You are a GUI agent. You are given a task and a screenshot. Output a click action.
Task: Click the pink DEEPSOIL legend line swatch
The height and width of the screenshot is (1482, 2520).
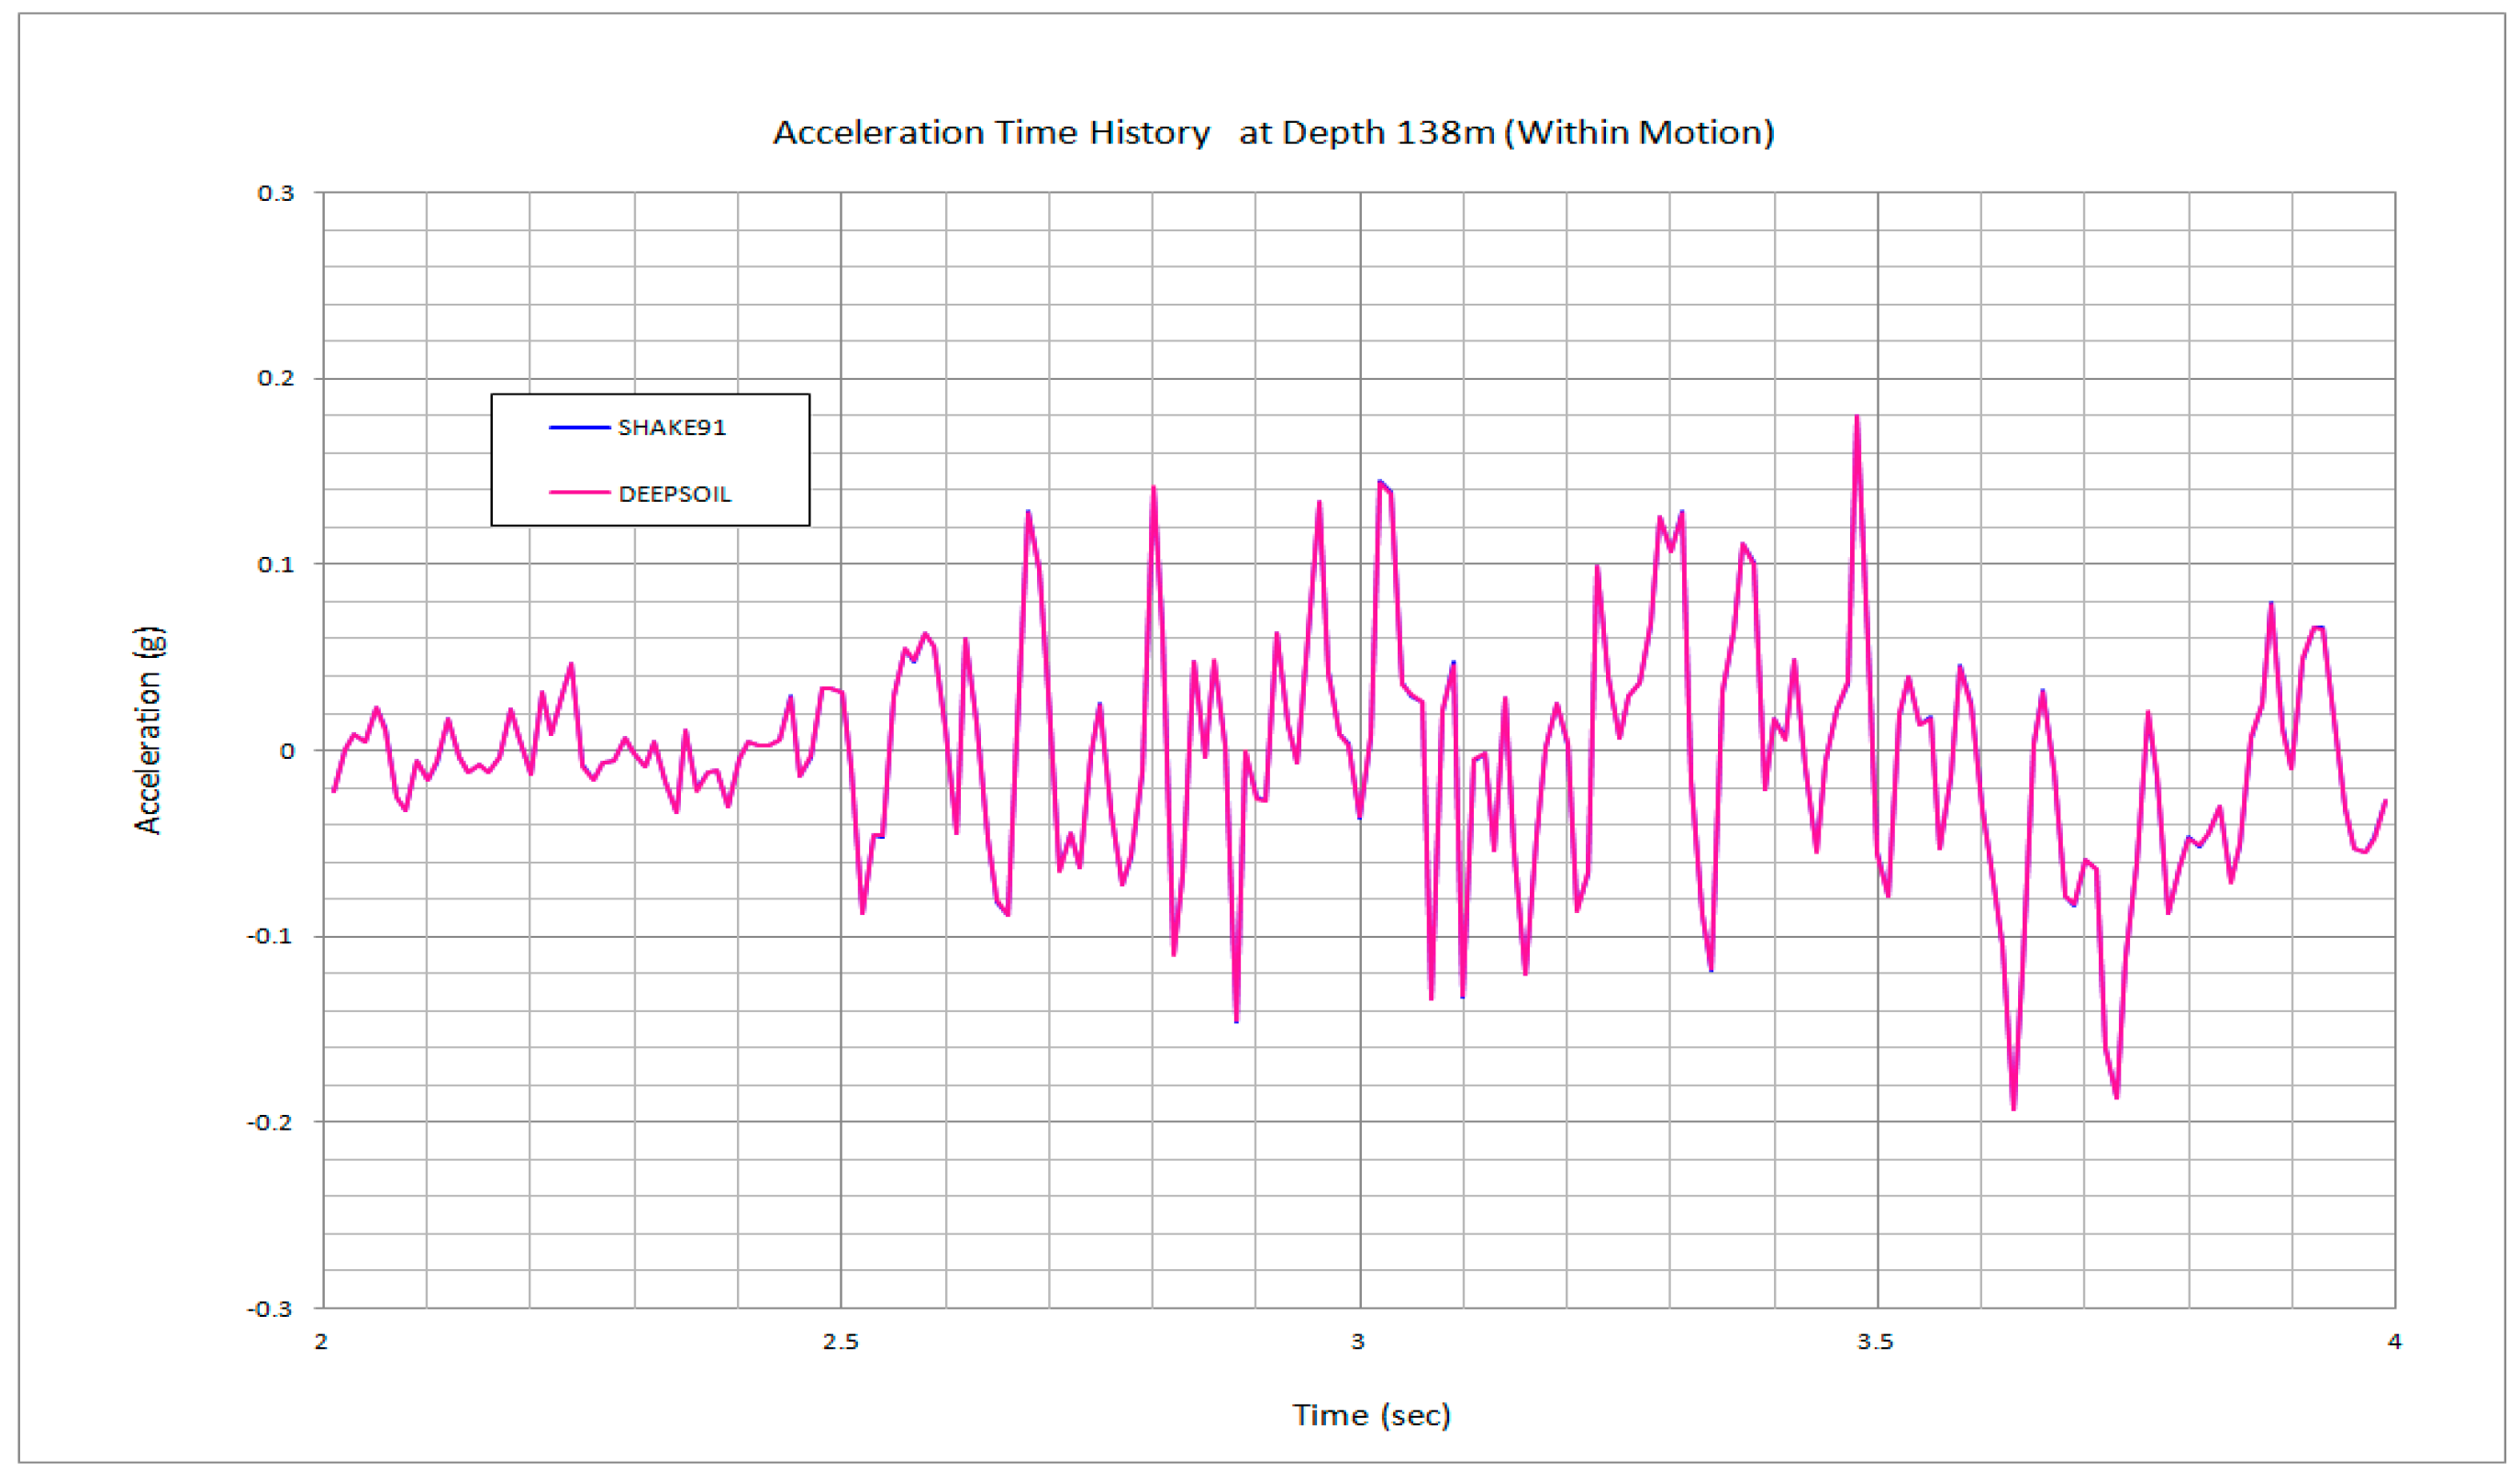pyautogui.click(x=579, y=493)
